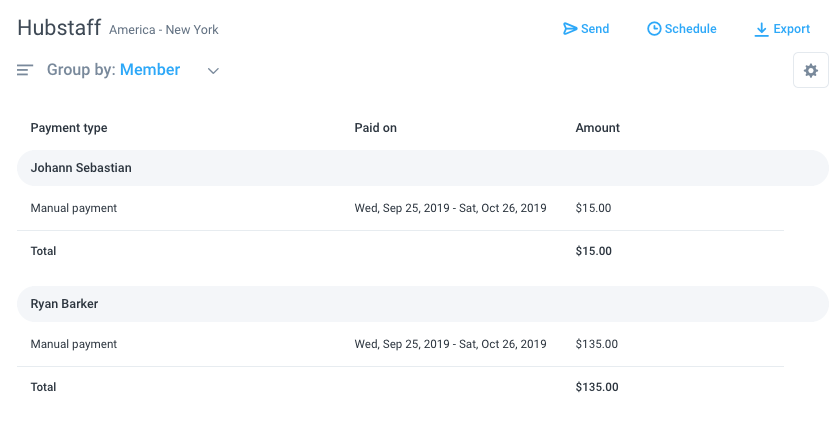Select Ryan Barker's Manual payment entry
Image resolution: width=839 pixels, height=439 pixels.
400,344
